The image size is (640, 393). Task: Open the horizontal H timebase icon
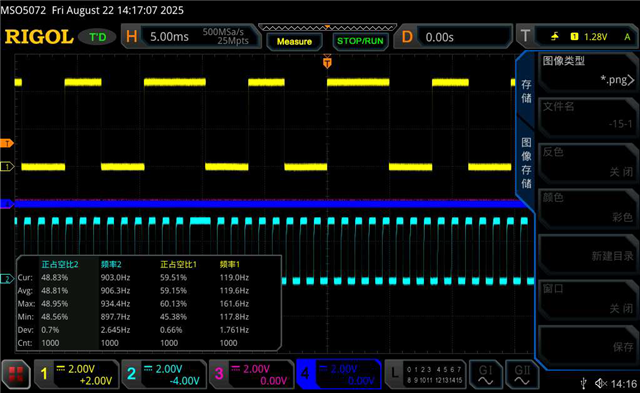tap(131, 37)
